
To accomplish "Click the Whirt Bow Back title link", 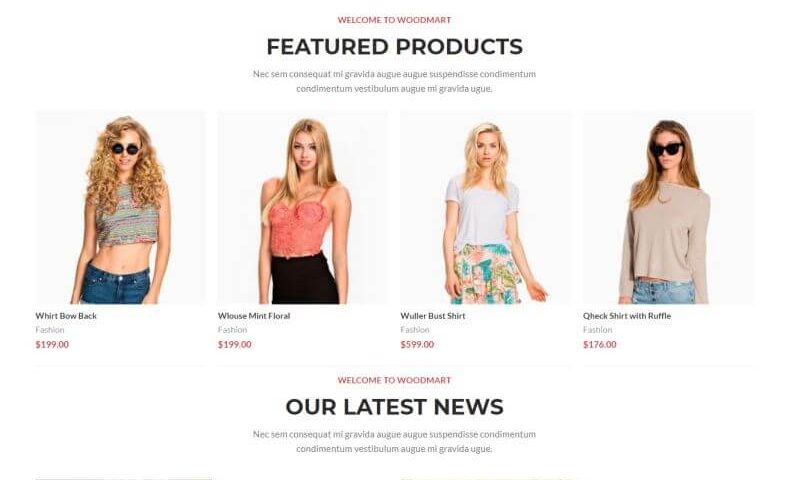I will (66, 316).
